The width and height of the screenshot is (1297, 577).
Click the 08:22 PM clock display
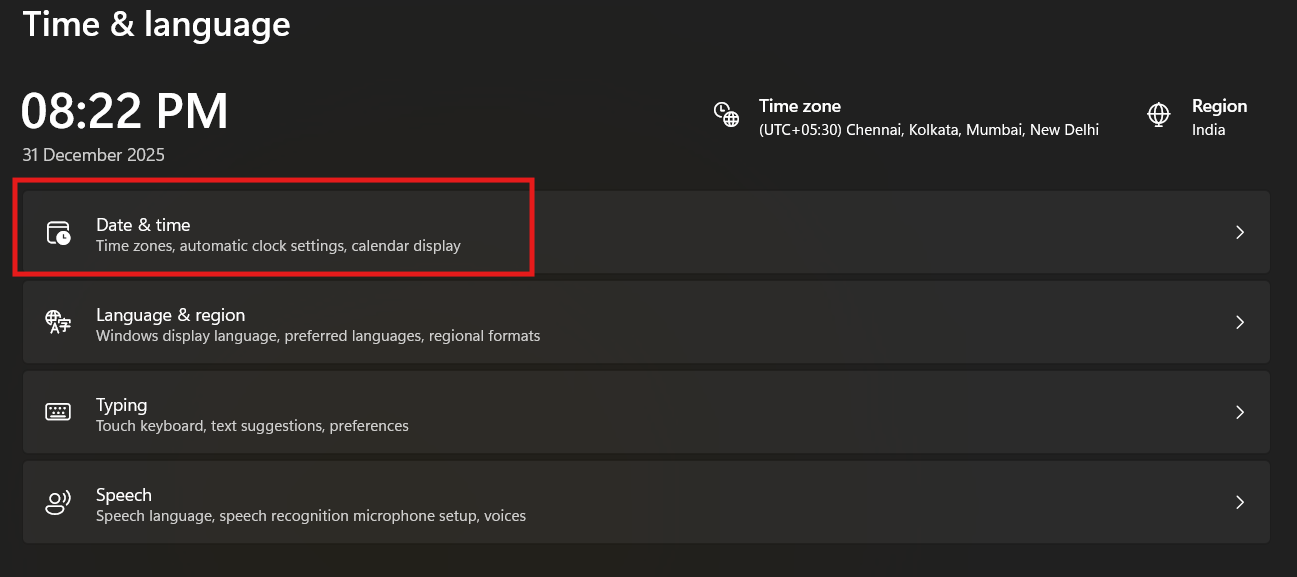[x=125, y=111]
